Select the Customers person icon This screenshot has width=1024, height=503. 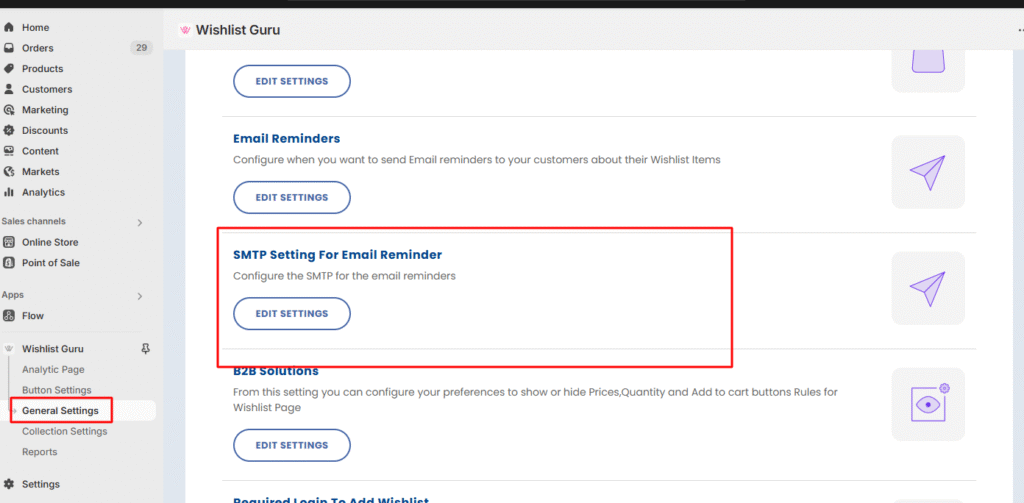click(x=9, y=89)
